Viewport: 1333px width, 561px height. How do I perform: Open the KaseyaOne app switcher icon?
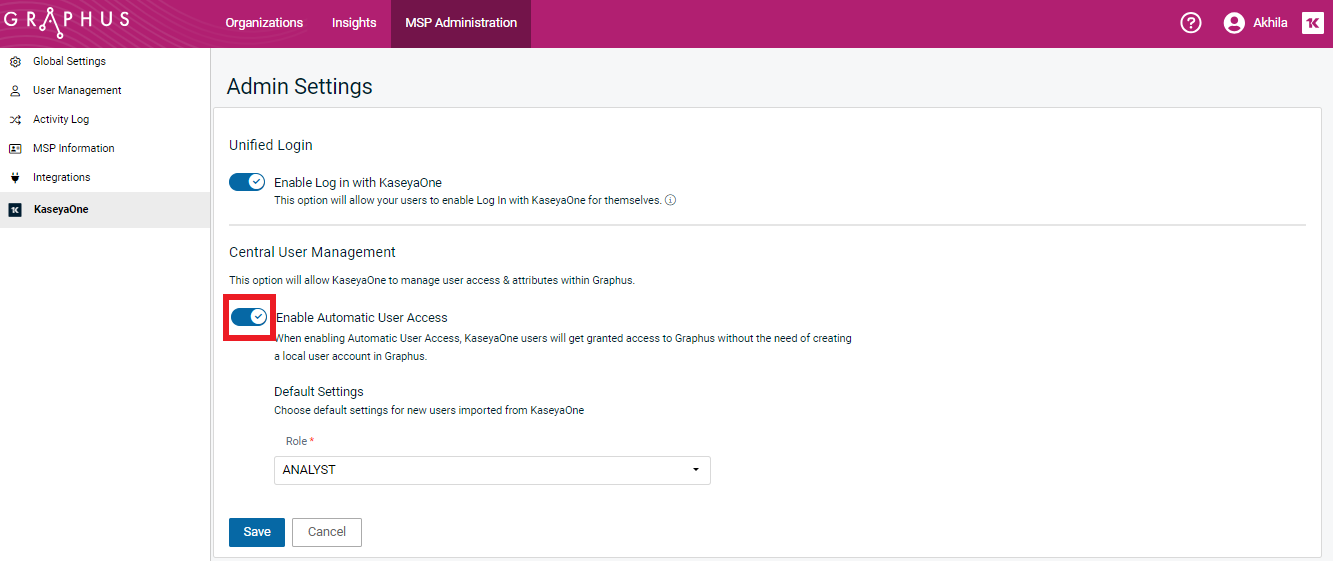[x=1312, y=23]
